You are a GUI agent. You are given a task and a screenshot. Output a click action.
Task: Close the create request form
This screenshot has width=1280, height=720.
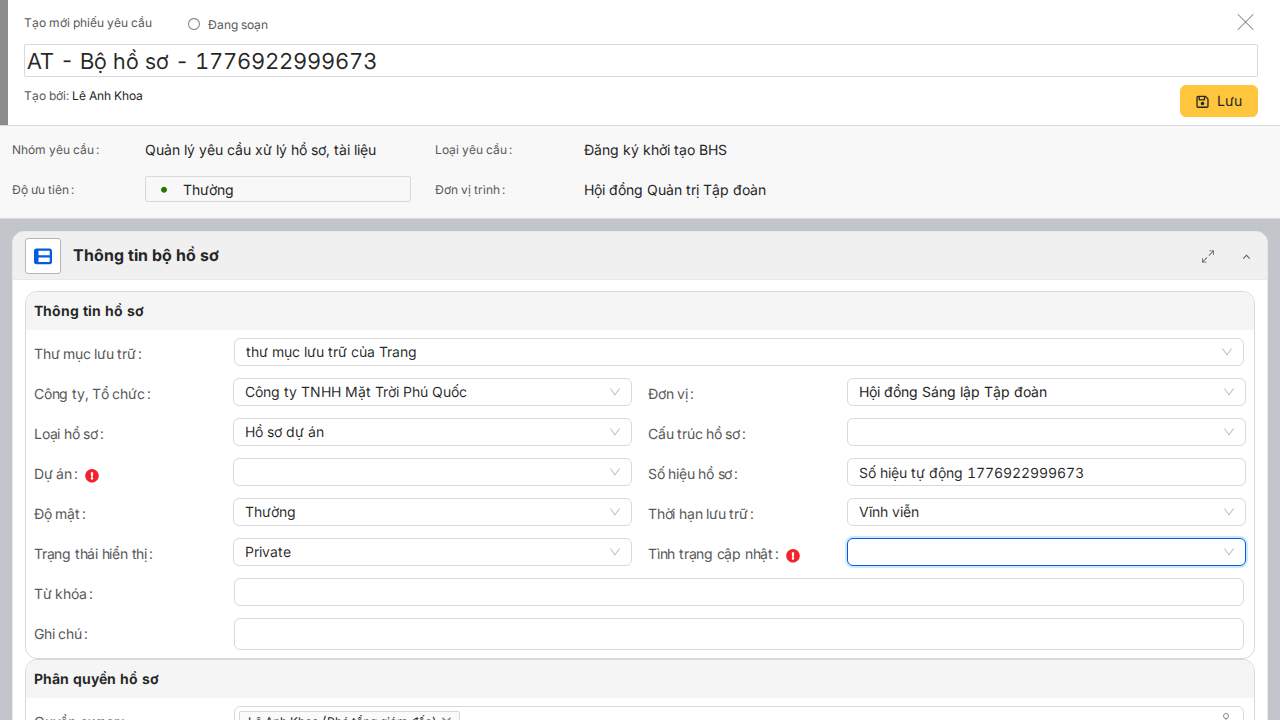tap(1245, 22)
